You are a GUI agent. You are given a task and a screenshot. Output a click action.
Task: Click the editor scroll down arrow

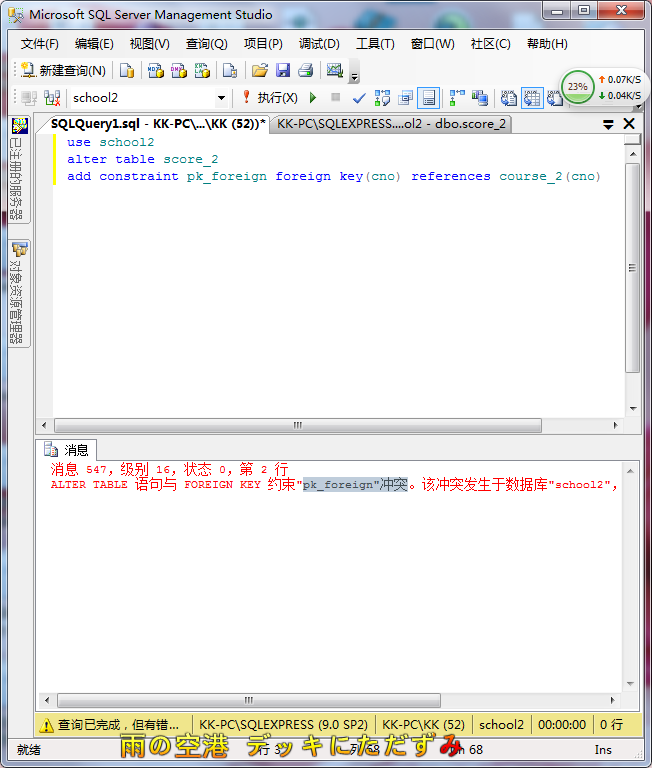point(633,408)
